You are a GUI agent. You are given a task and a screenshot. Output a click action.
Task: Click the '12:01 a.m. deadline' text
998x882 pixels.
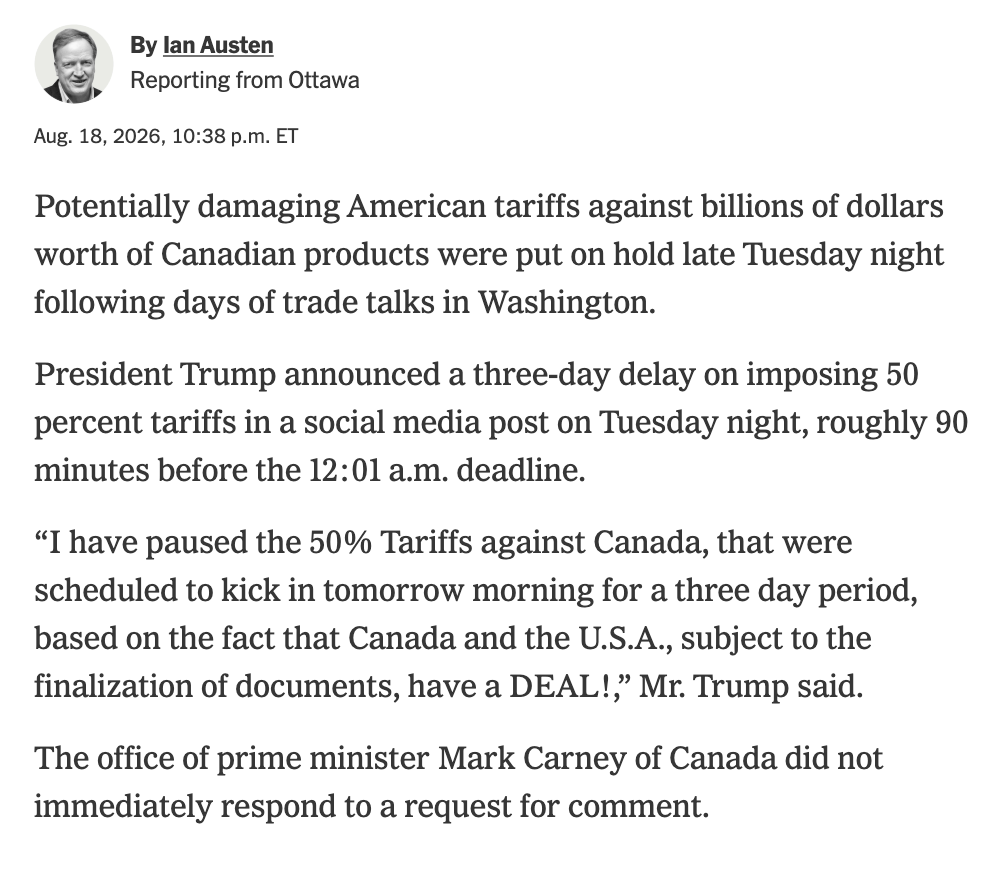[x=447, y=470]
